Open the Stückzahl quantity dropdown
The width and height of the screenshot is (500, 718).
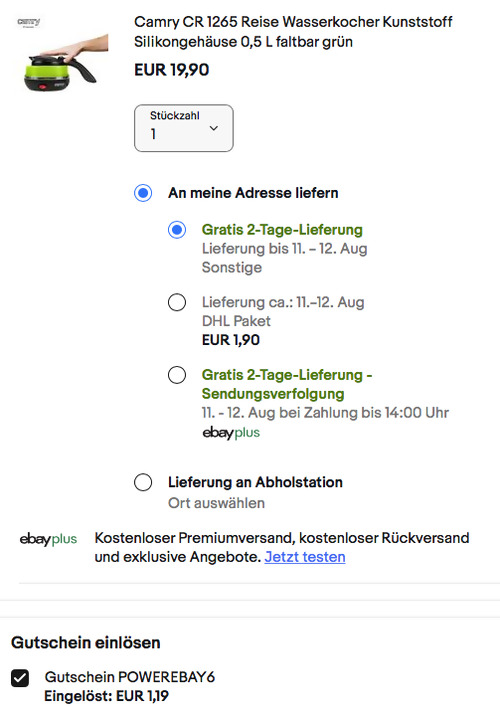184,128
